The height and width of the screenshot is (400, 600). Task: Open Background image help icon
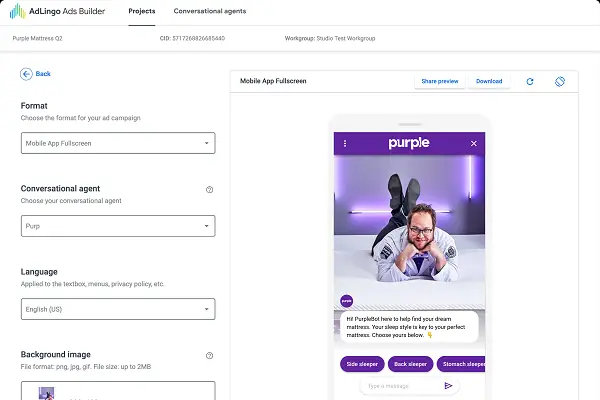point(209,356)
